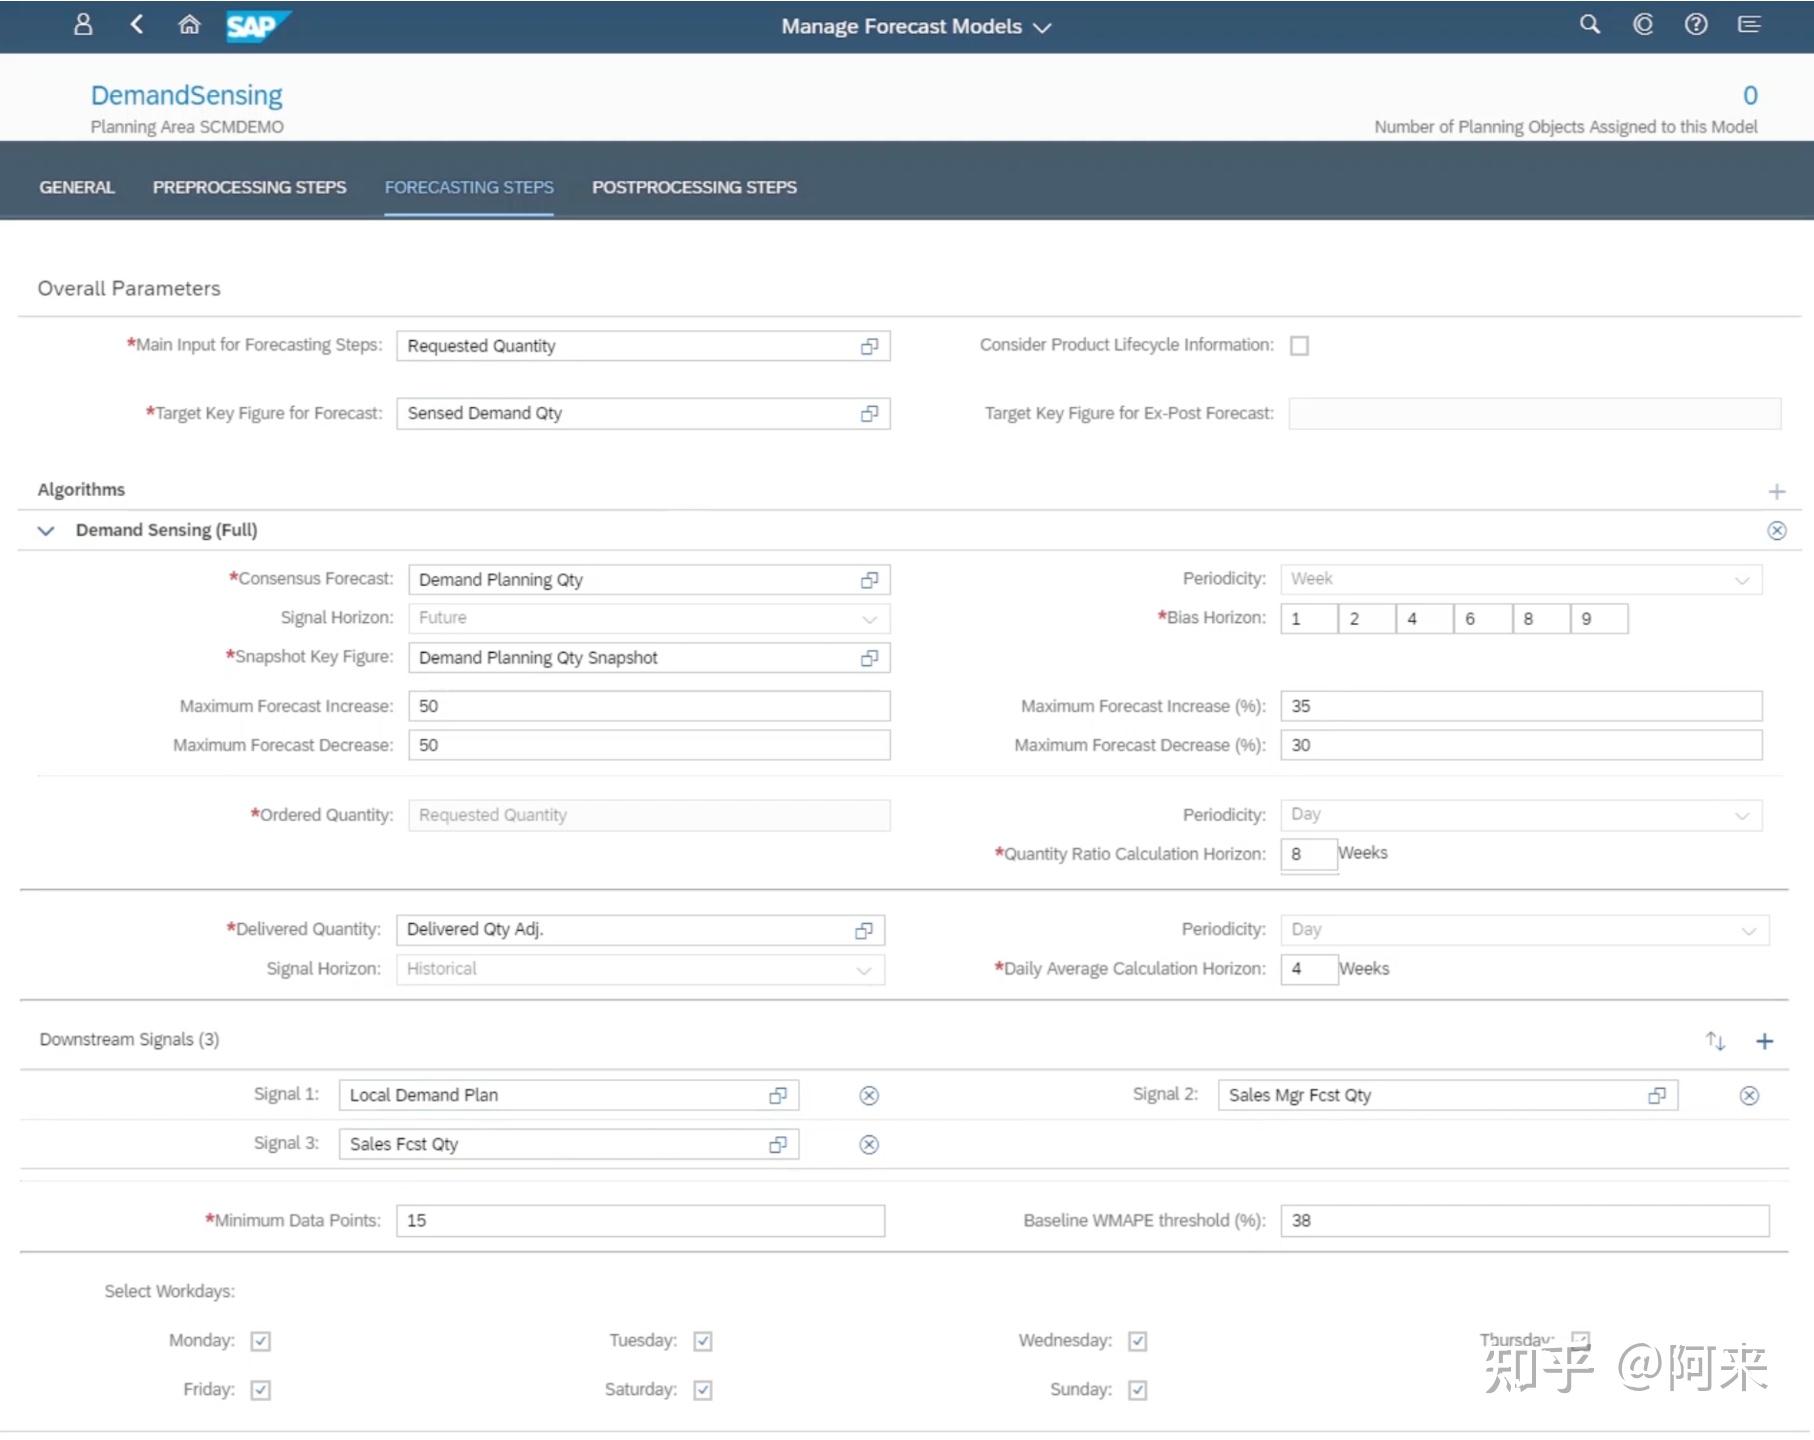Open value help for Demand Planning Qty Snapshot
The image size is (1814, 1440).
869,657
